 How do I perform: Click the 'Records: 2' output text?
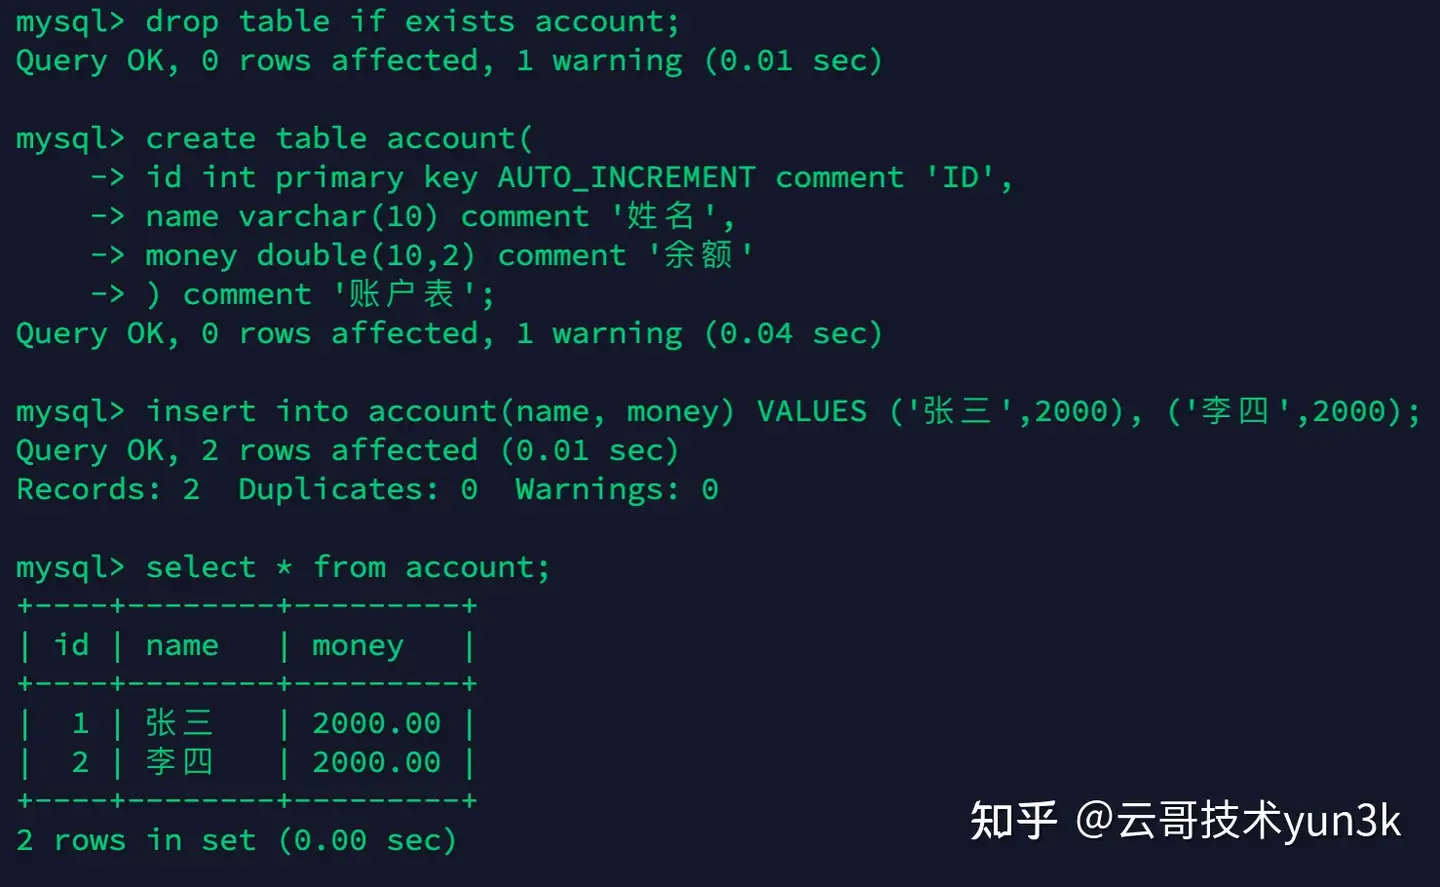(x=108, y=489)
